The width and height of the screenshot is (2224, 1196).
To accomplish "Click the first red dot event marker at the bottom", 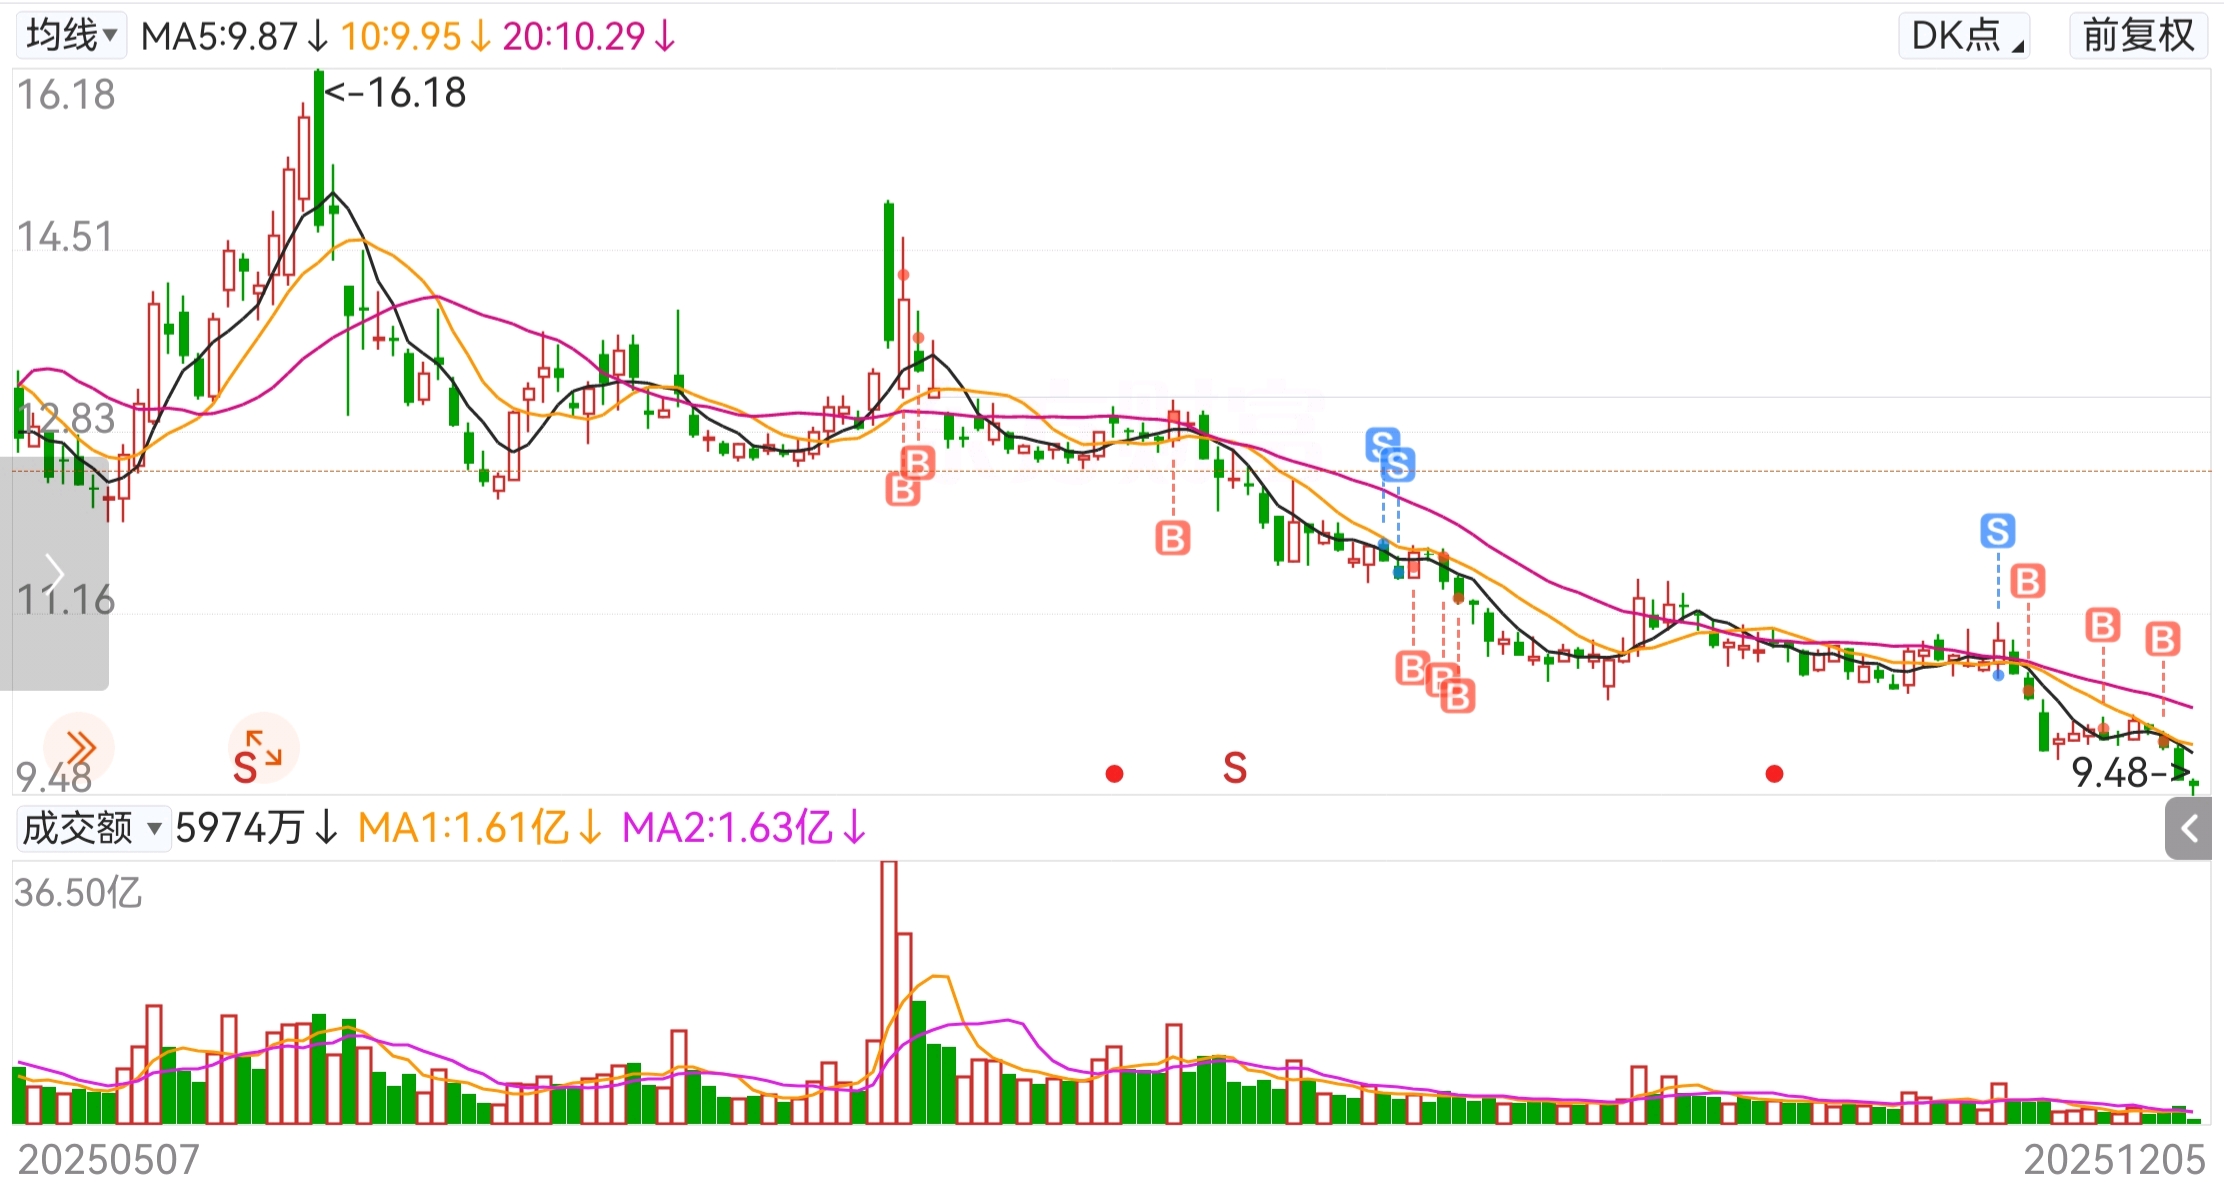I will coord(1114,773).
